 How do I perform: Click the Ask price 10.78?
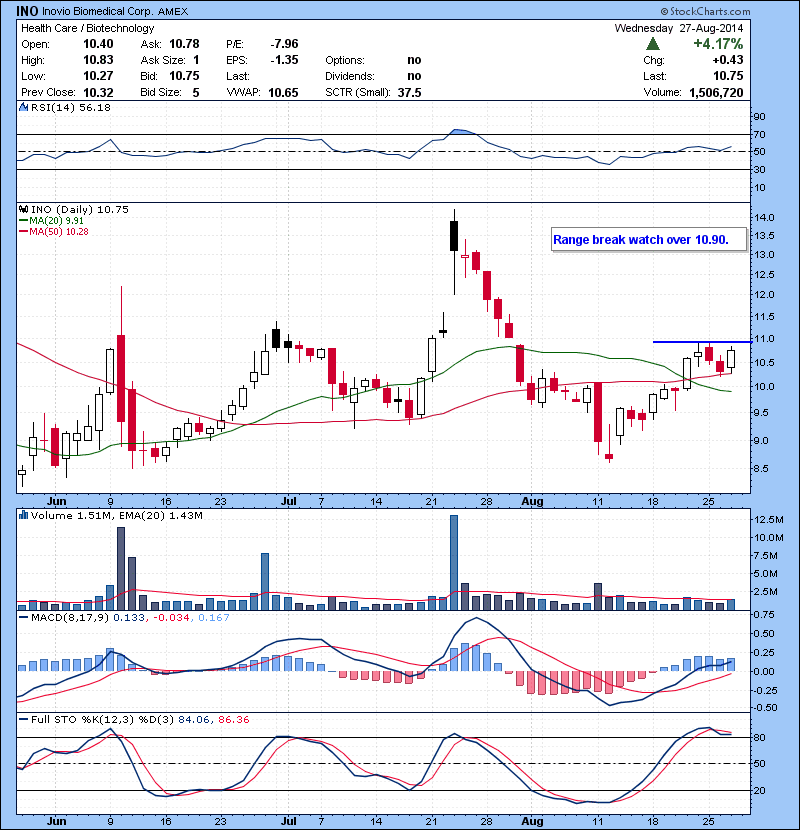[x=184, y=44]
